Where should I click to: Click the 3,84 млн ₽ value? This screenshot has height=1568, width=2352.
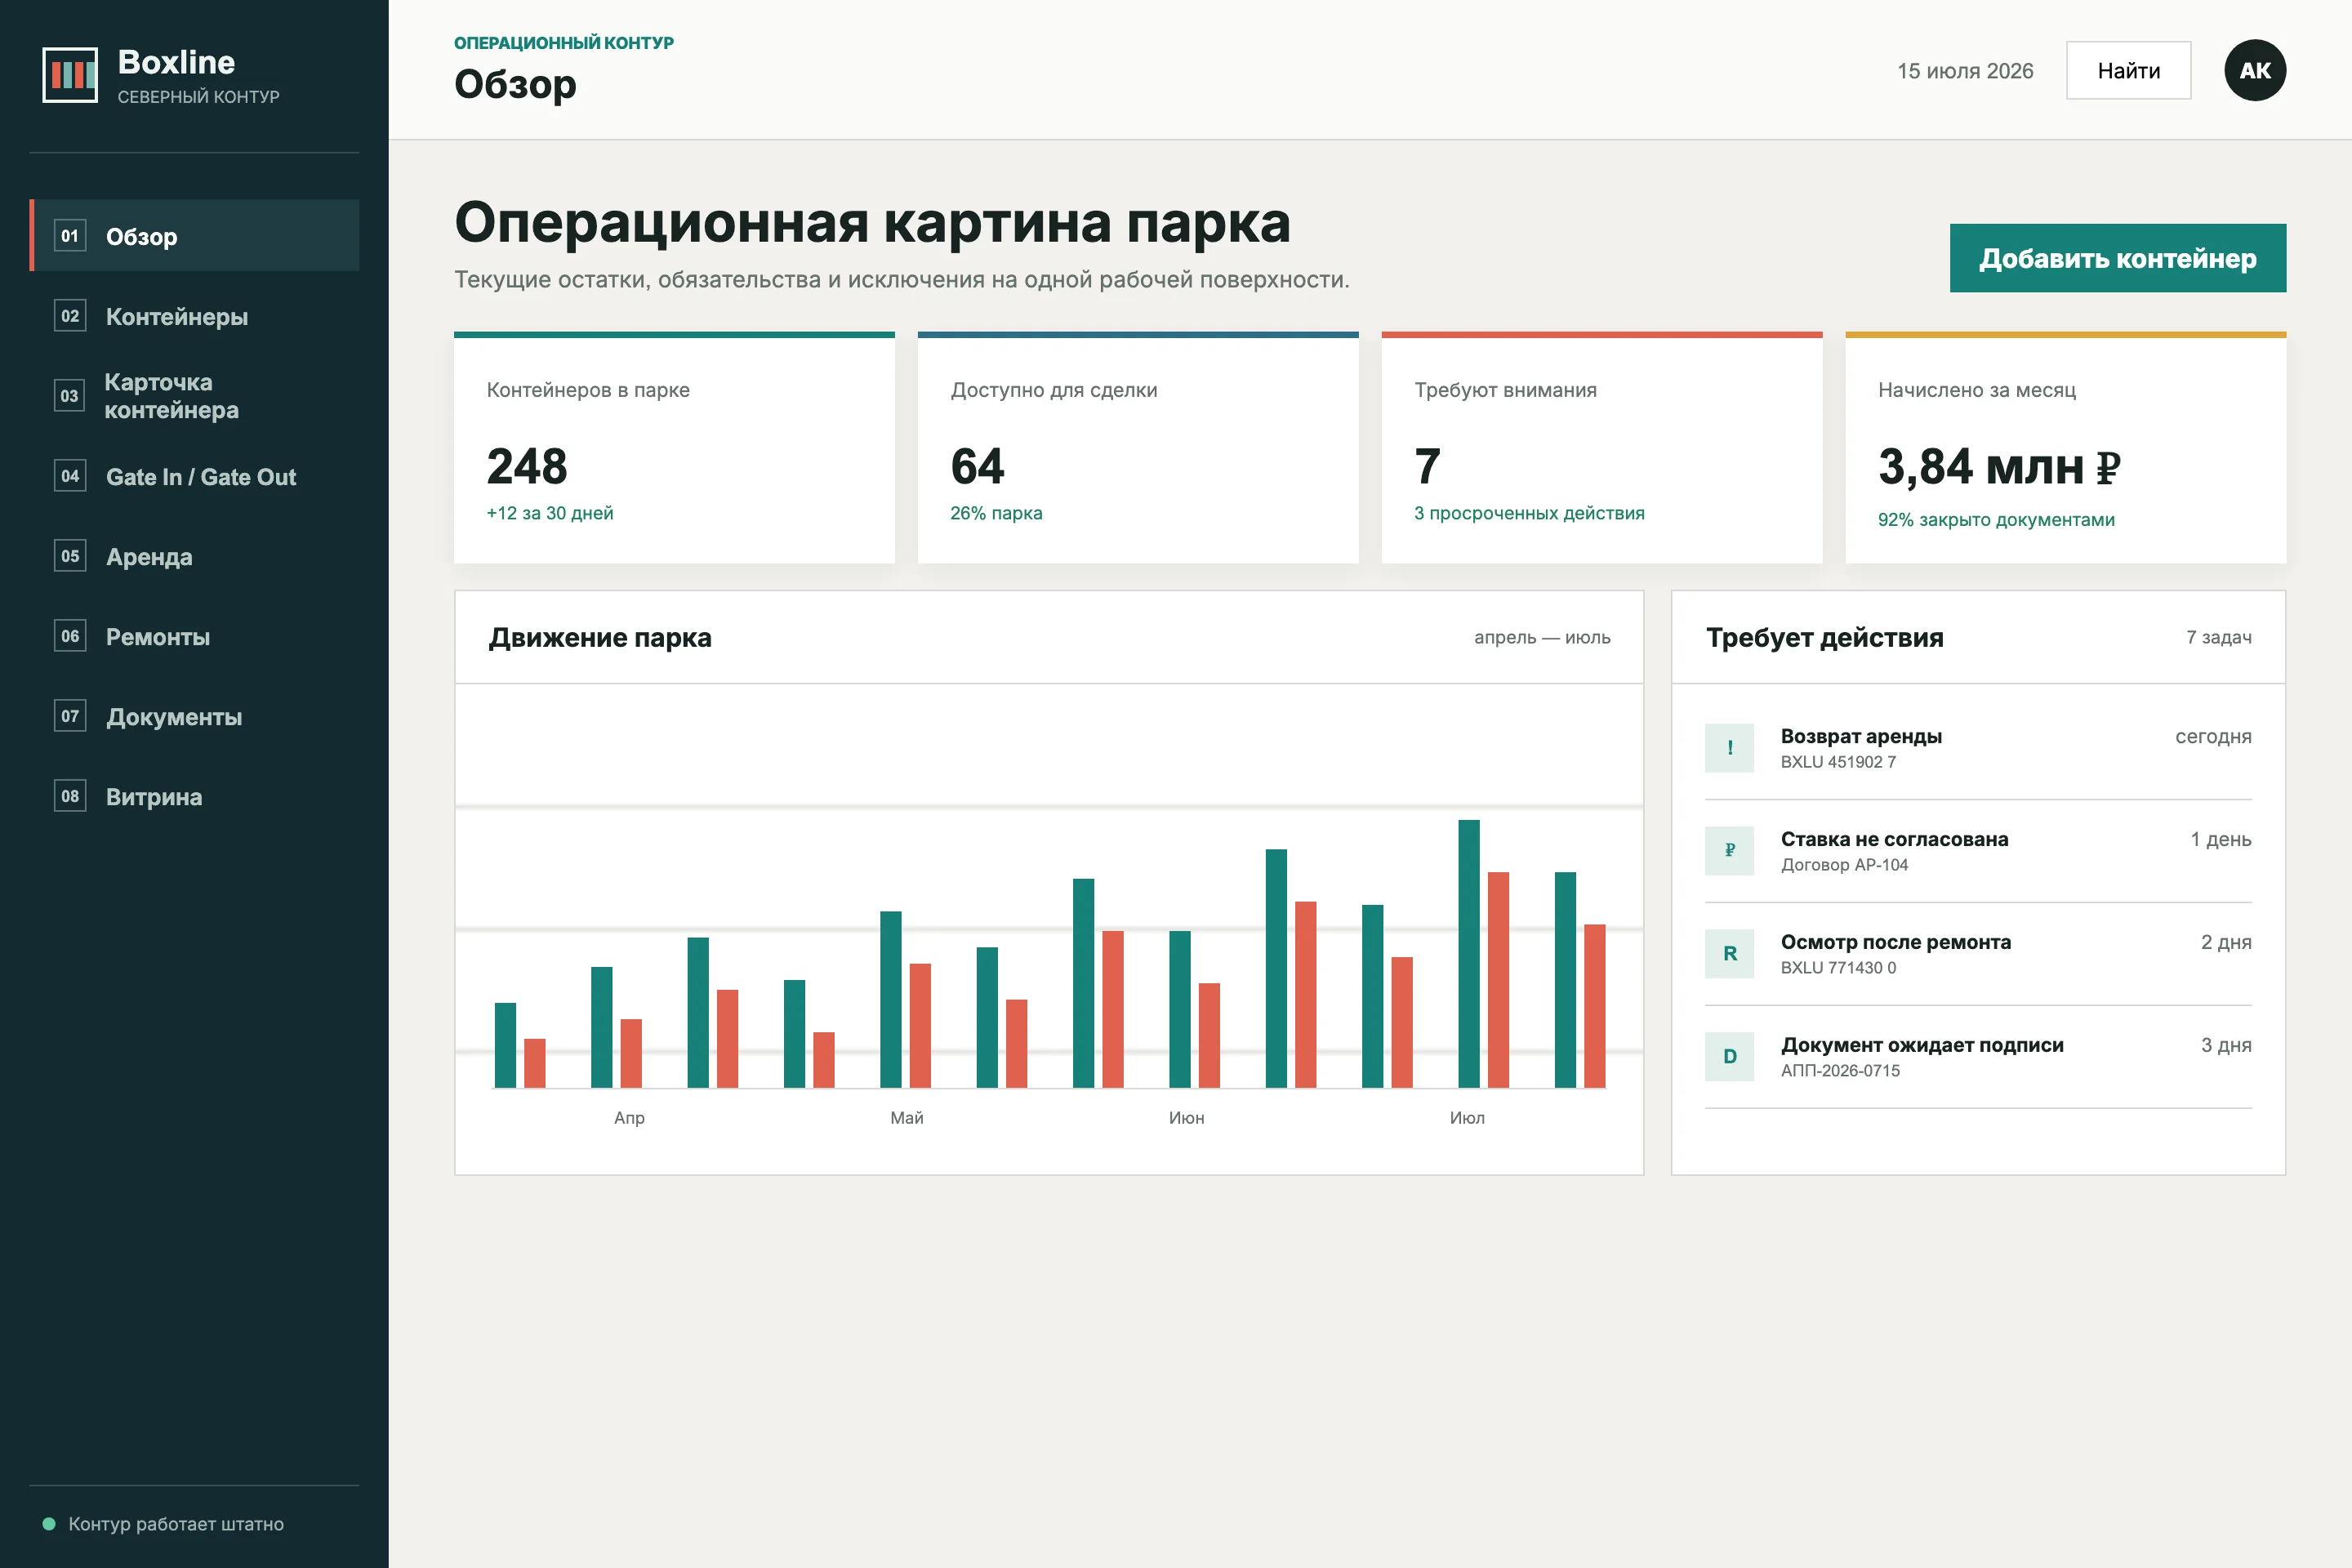coord(1999,467)
